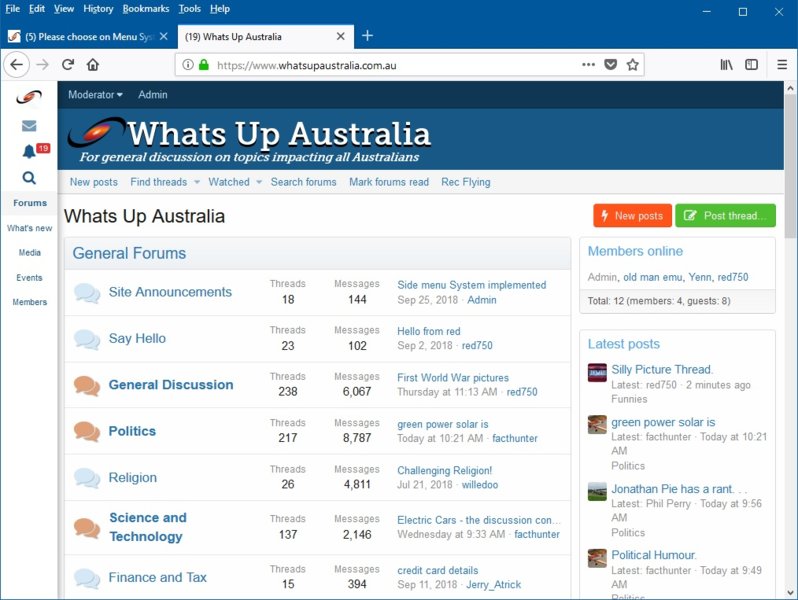Screen dimensions: 798x600
Task: Bookmark this page with the star icon
Action: 633,65
